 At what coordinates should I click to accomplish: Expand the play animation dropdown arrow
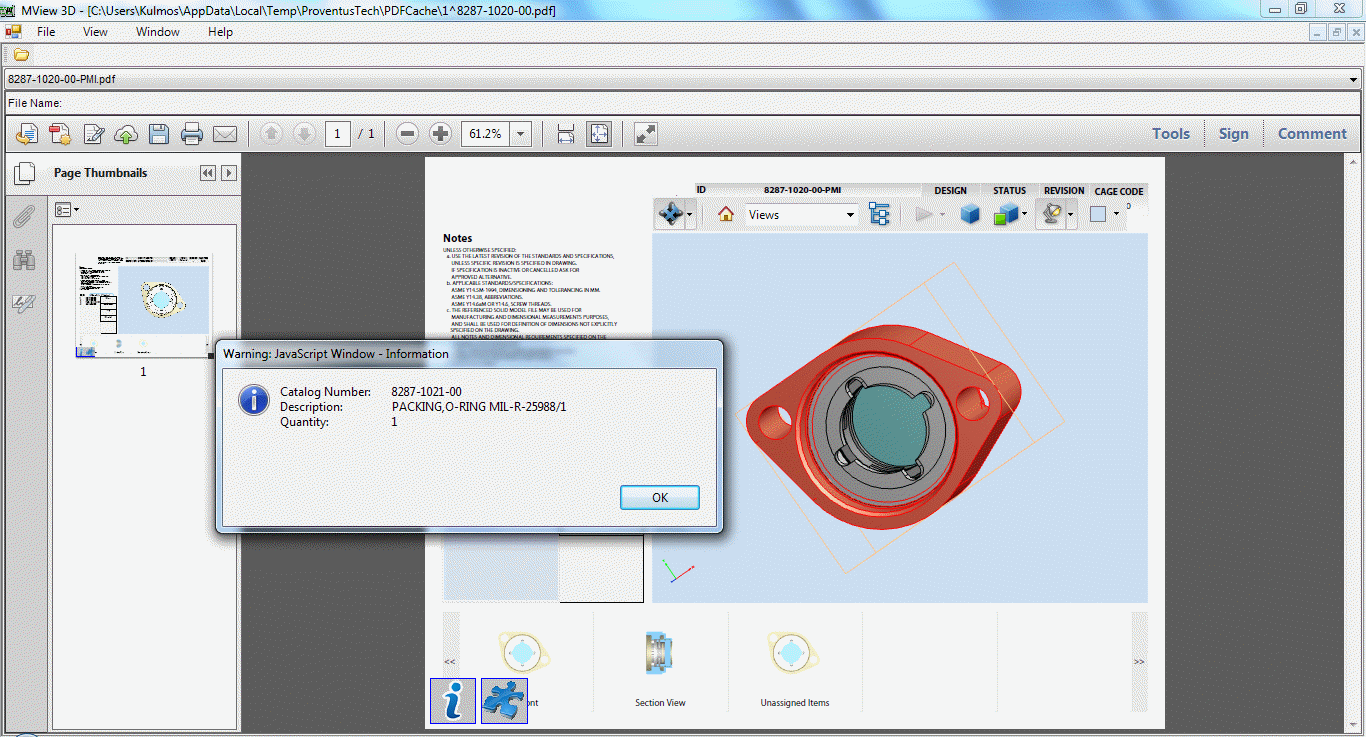(942, 214)
